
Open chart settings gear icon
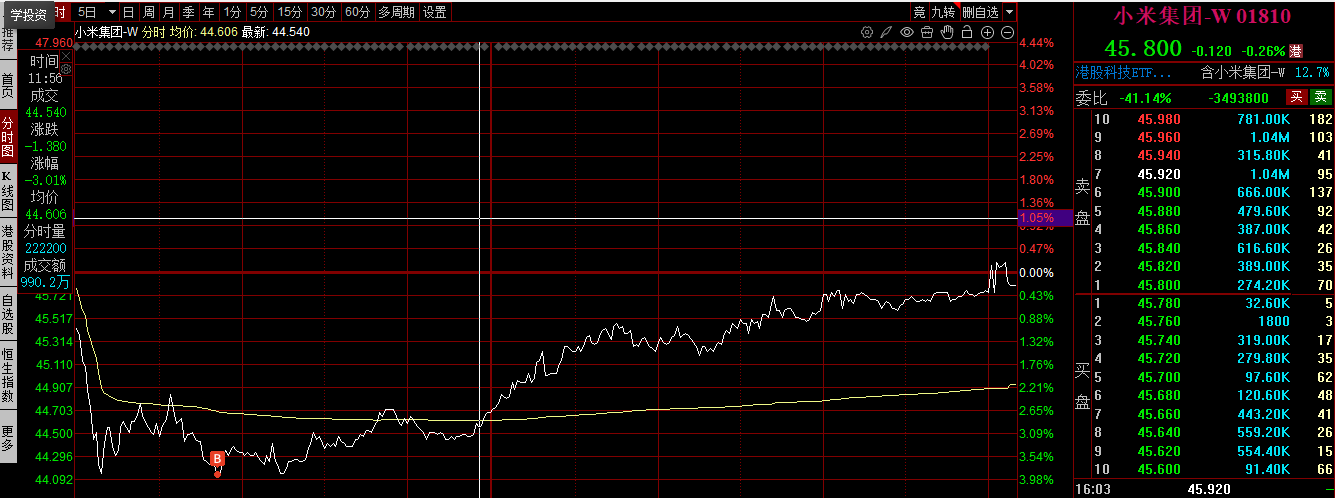pyautogui.click(x=867, y=32)
